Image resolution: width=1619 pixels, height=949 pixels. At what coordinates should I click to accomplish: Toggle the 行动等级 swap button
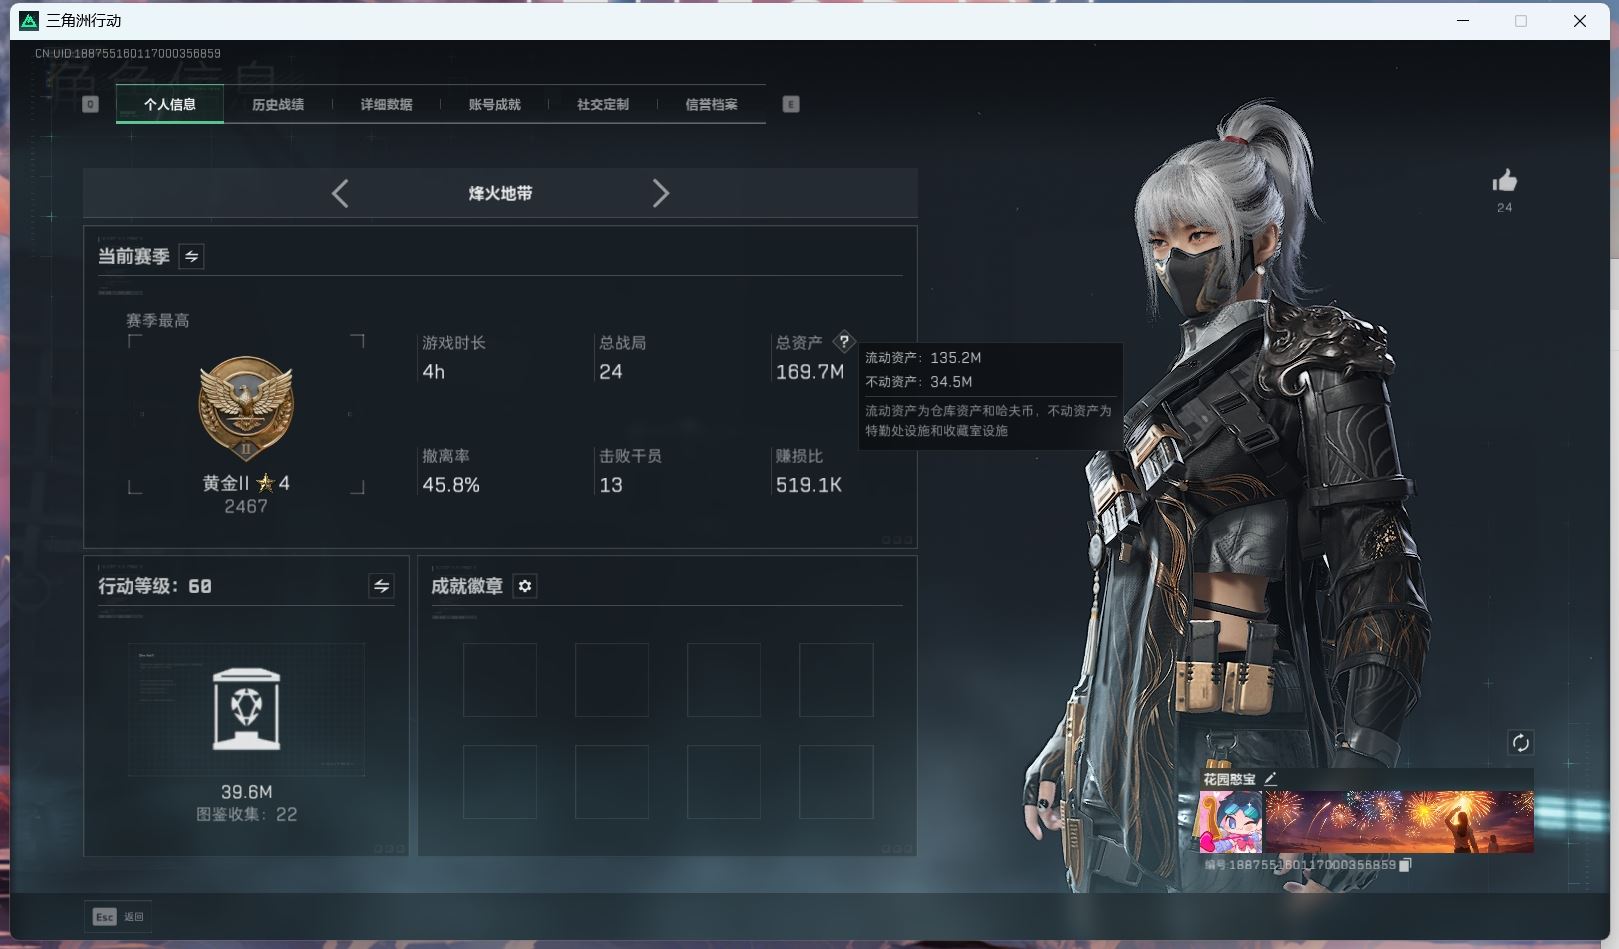click(x=381, y=586)
